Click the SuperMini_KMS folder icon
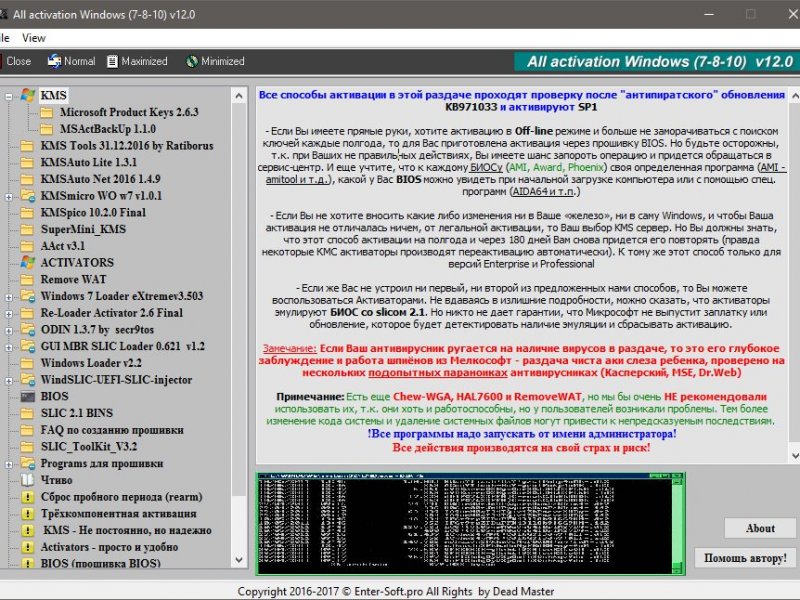800x600 pixels. coord(28,230)
